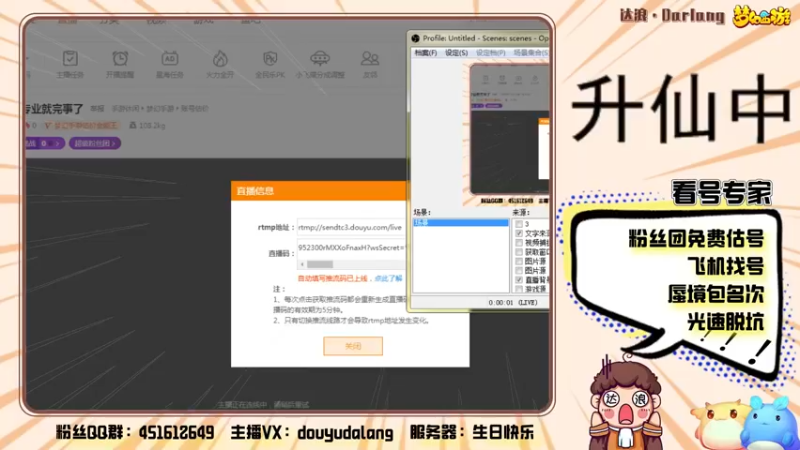This screenshot has width=800, height=450.
Task: Enable the 视频捕捉 source checkbox
Action: click(519, 243)
